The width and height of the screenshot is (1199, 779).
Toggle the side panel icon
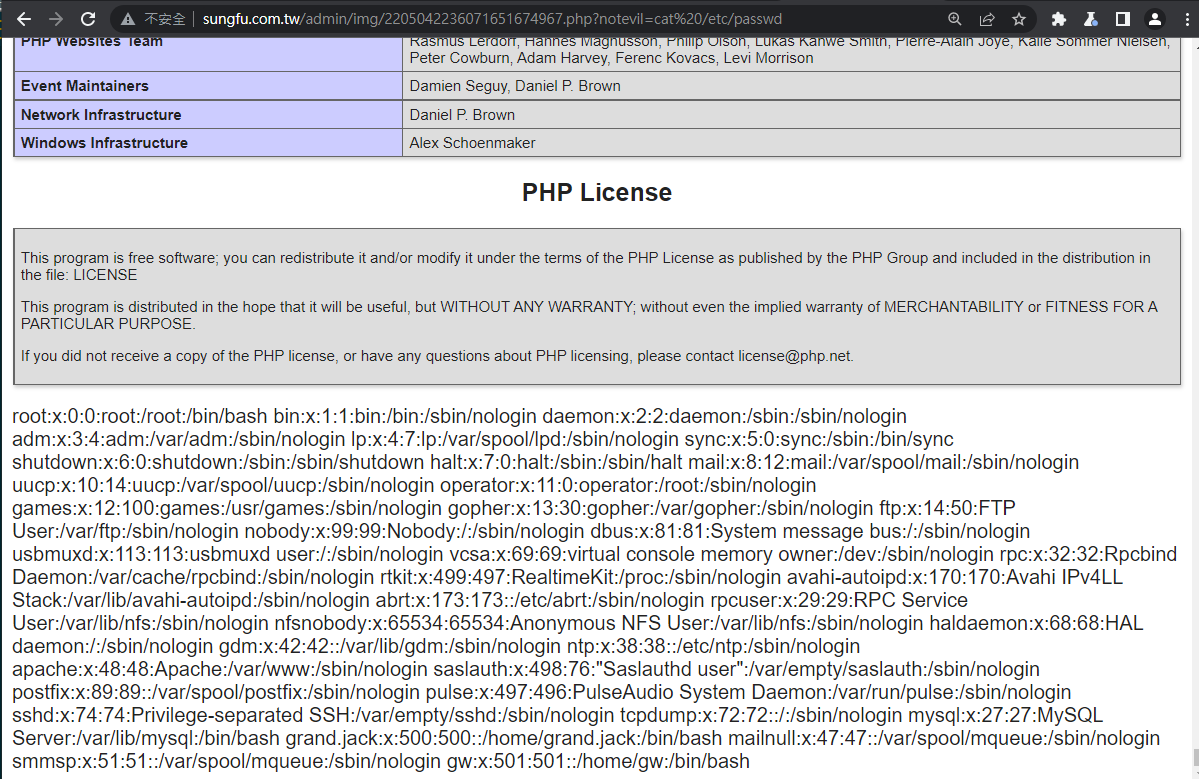1123,19
